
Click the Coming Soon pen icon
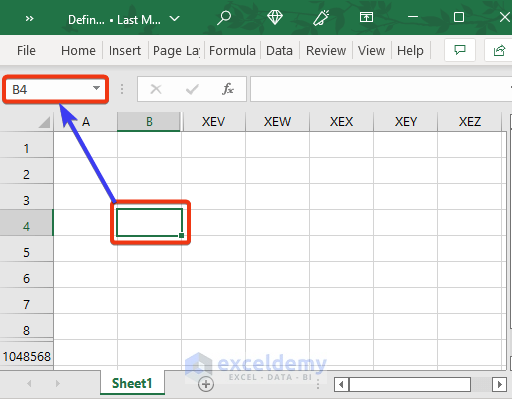click(x=321, y=18)
